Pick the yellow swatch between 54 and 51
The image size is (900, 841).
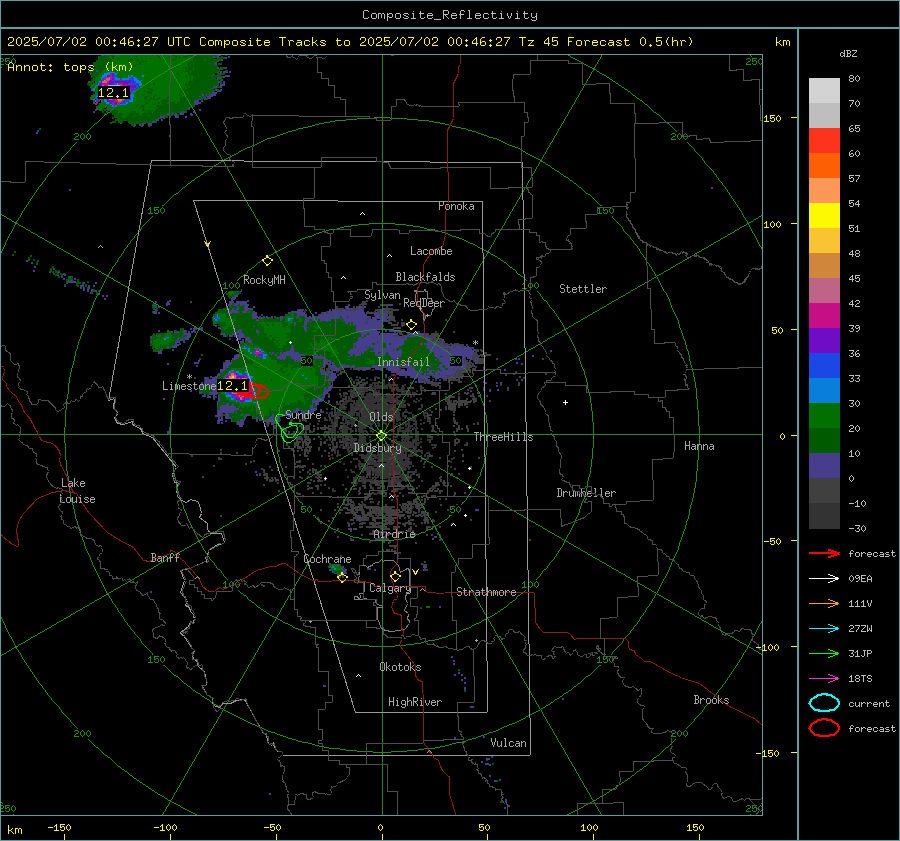pyautogui.click(x=824, y=216)
